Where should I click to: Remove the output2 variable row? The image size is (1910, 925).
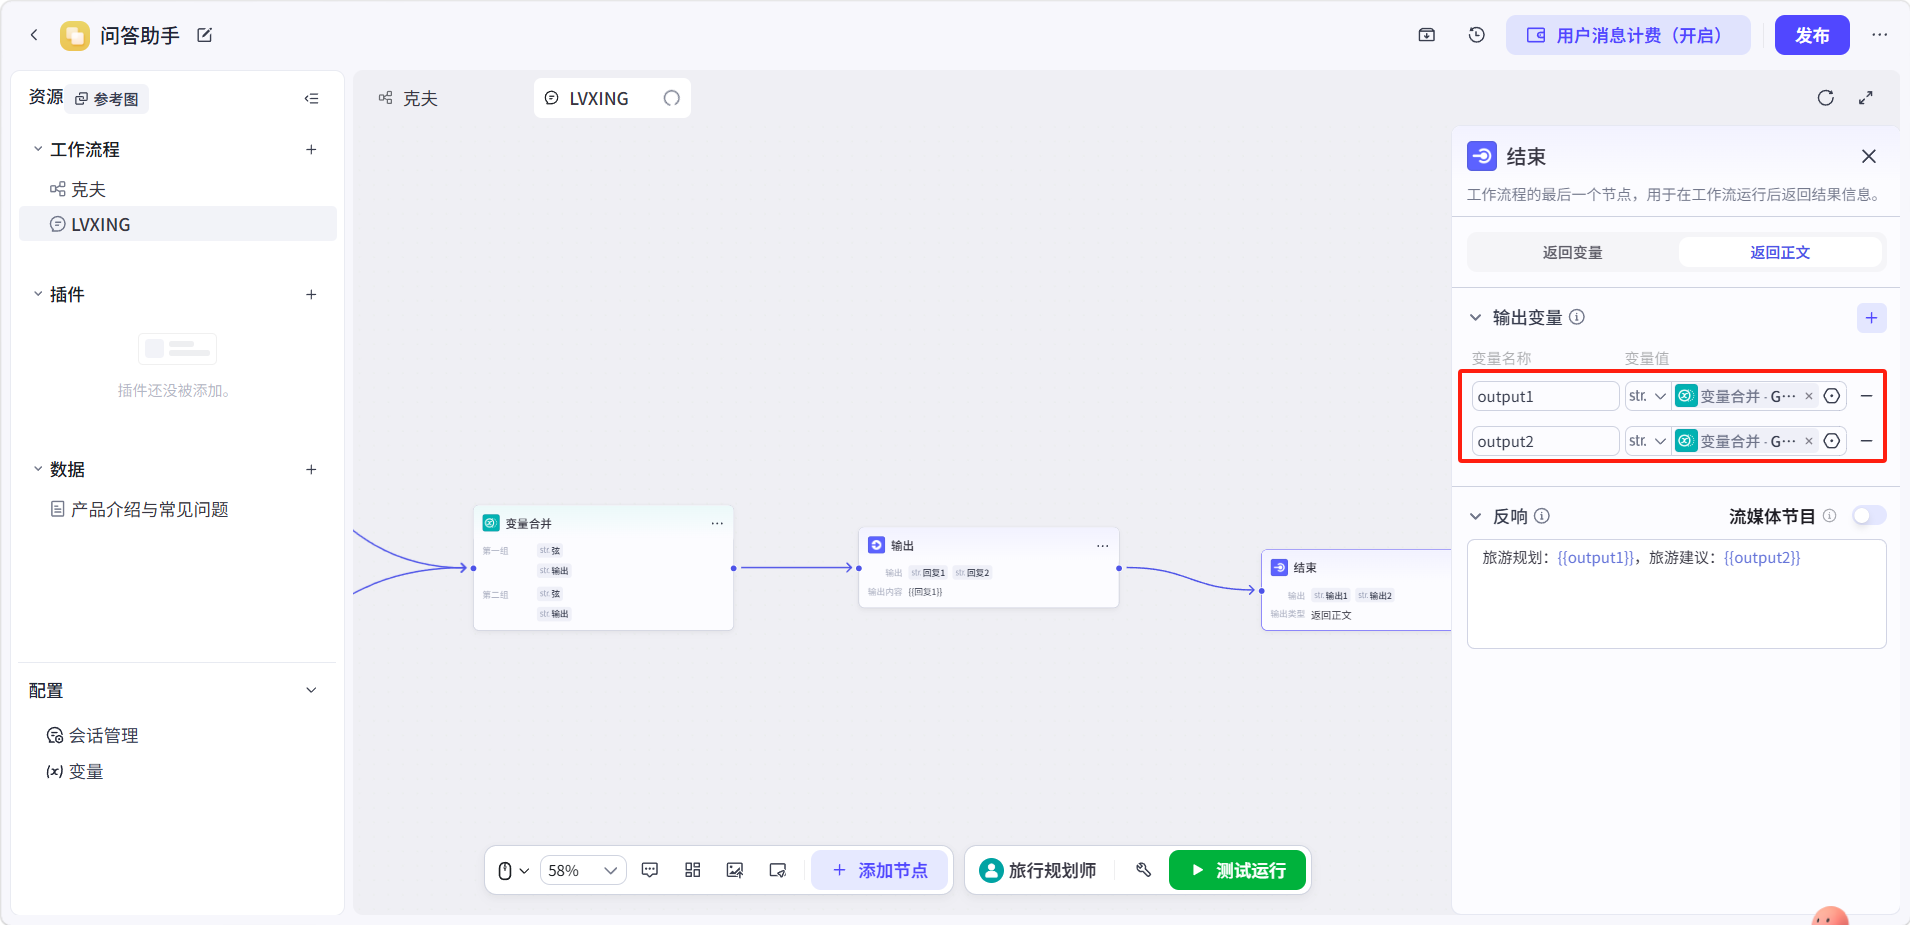(1866, 441)
